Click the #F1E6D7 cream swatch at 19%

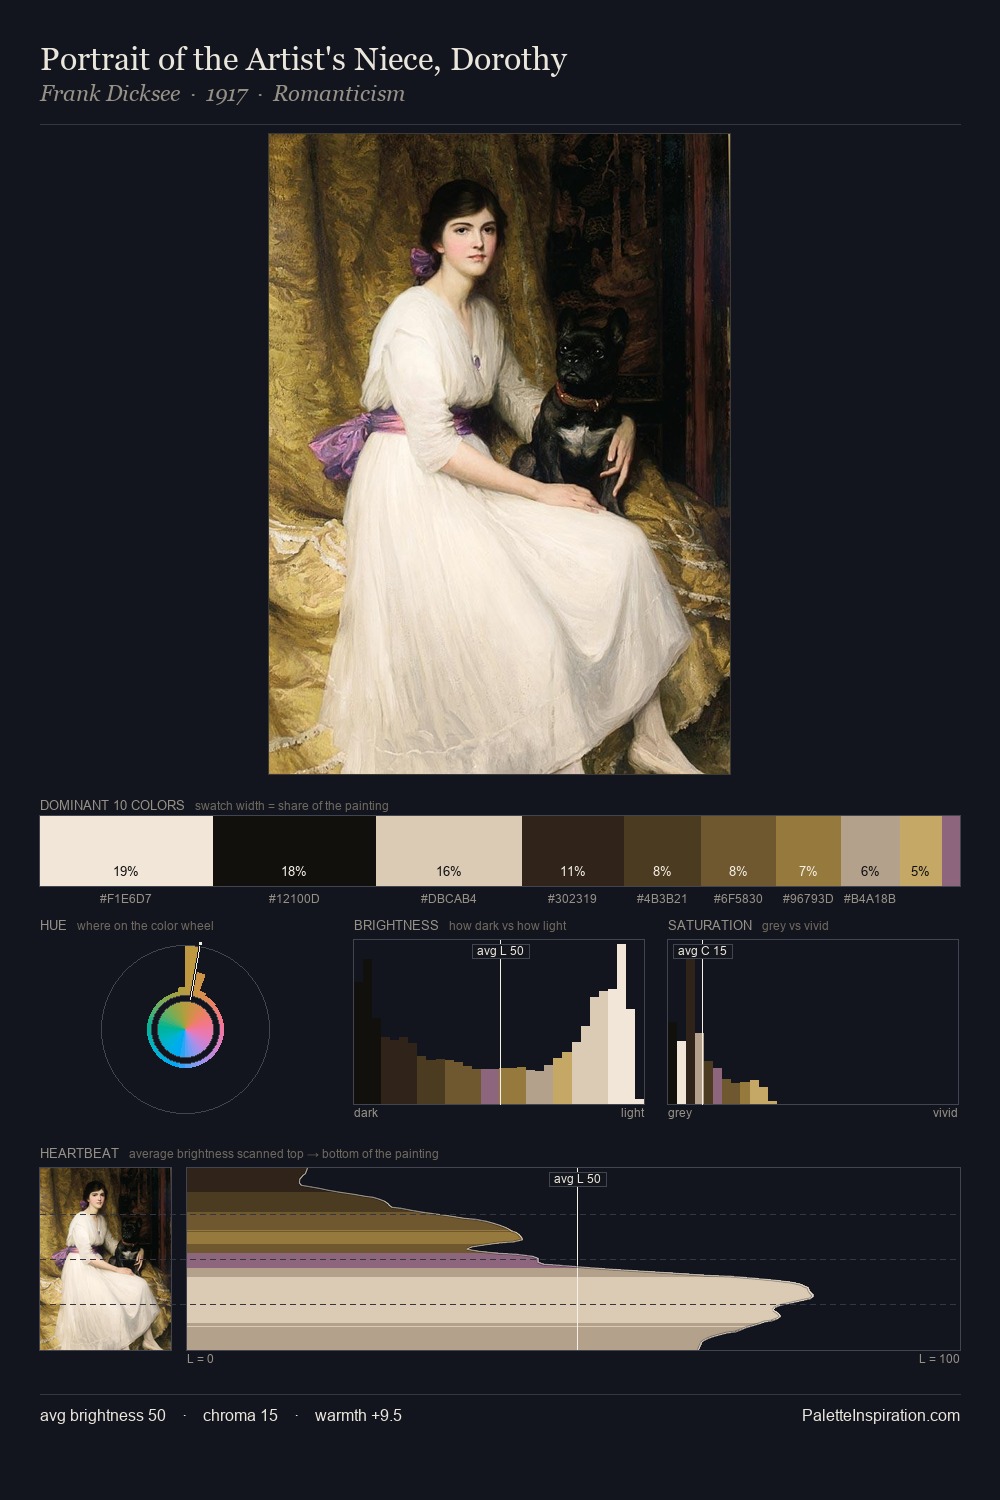pos(126,851)
